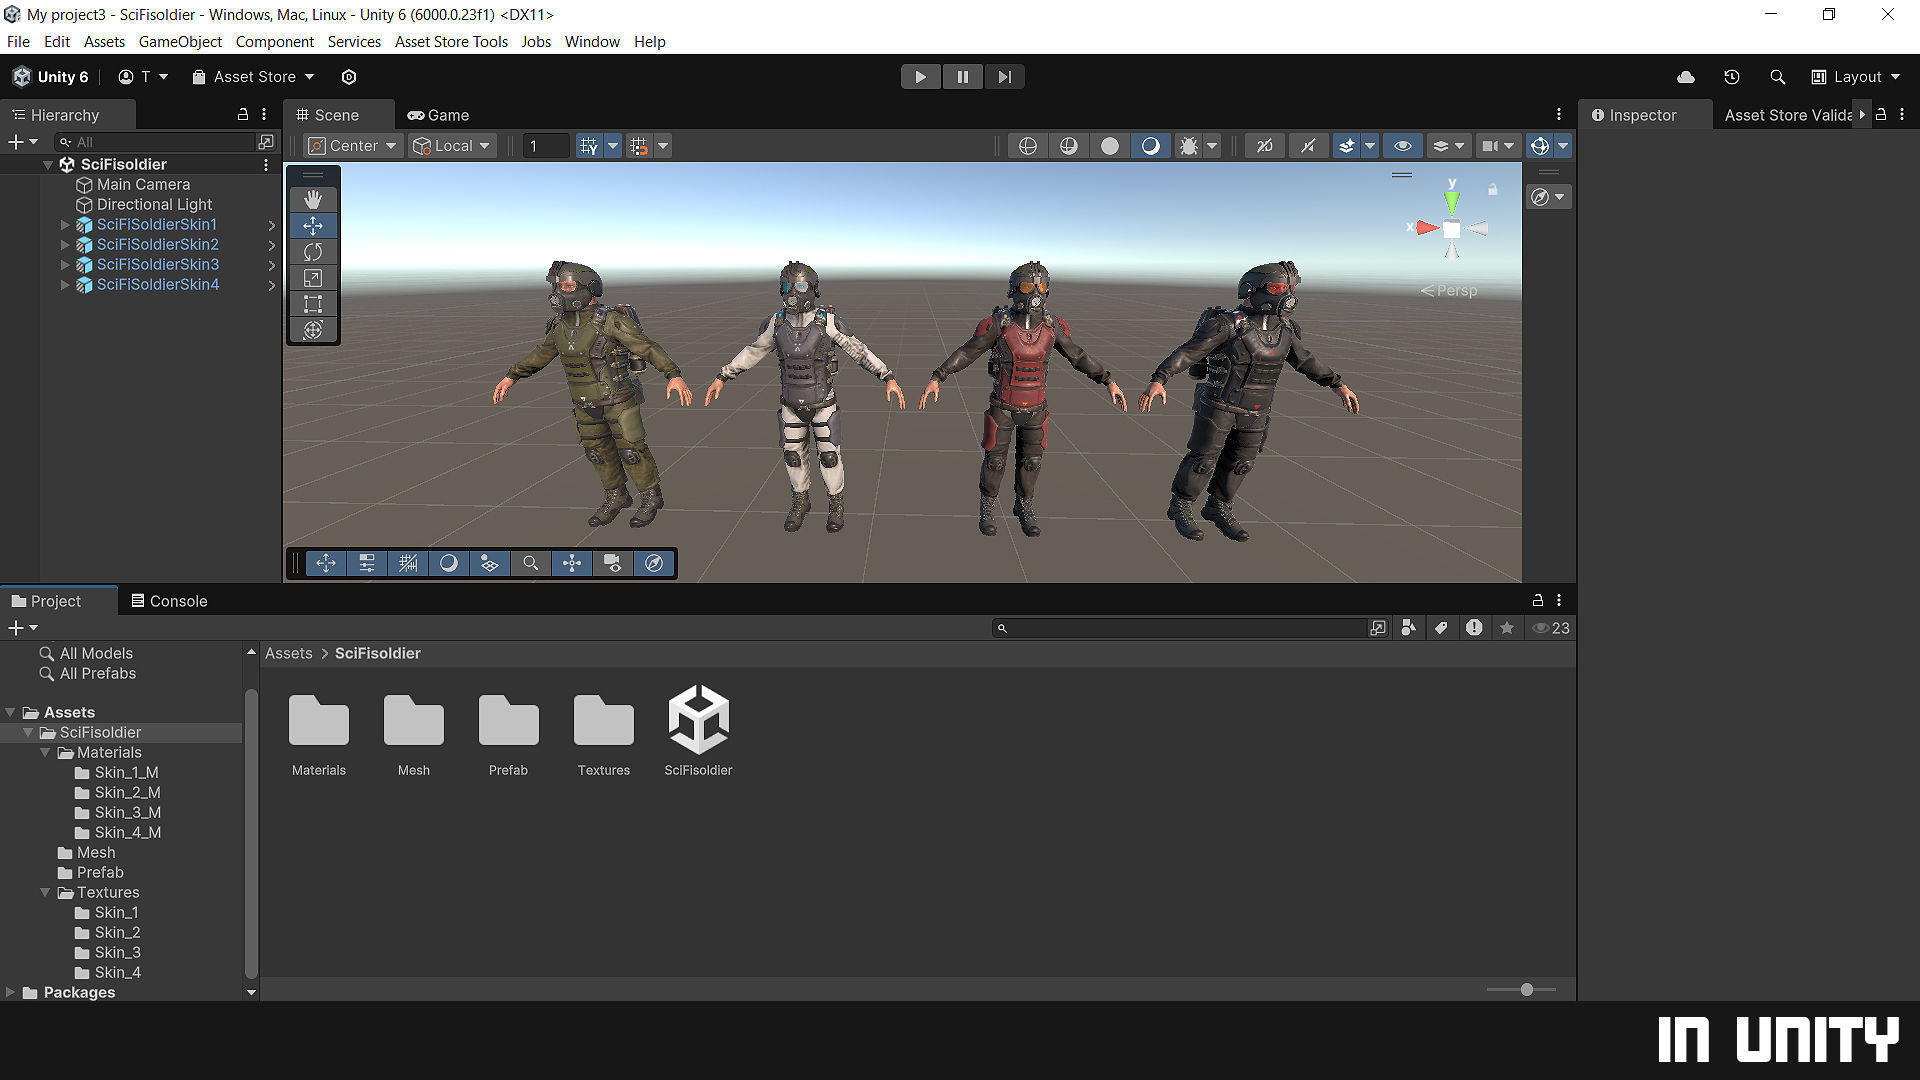Select the Move tool
The width and height of the screenshot is (1920, 1080).
313,226
